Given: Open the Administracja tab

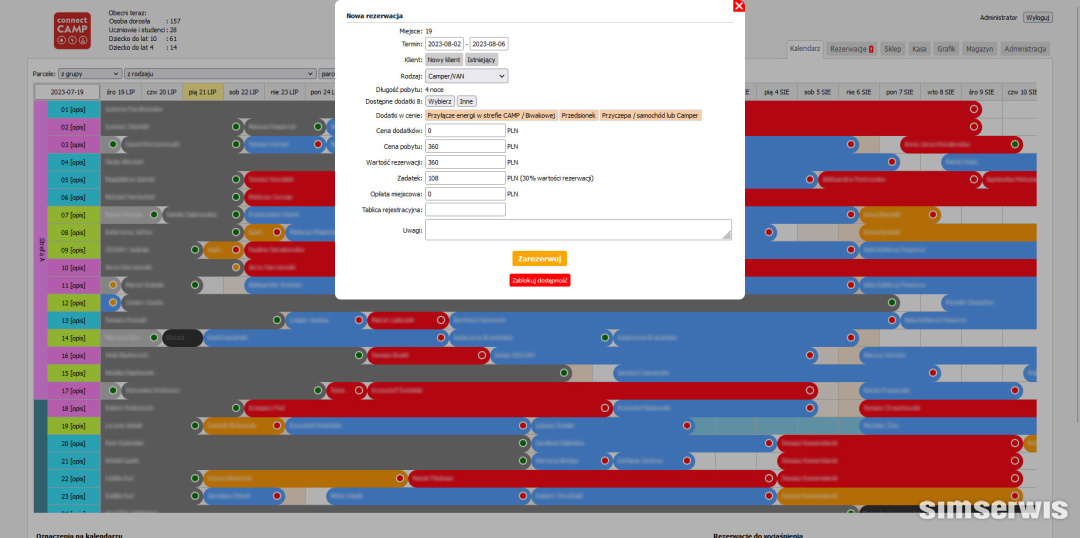Looking at the screenshot, I should 1025,50.
